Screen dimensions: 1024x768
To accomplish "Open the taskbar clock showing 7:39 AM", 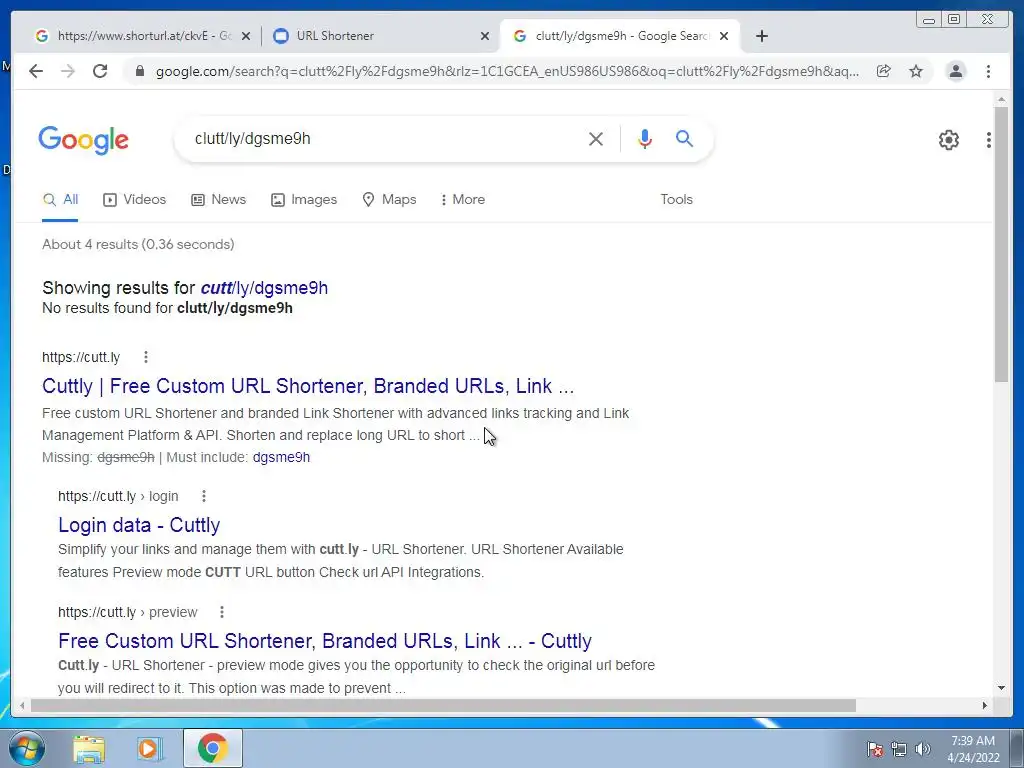I will pos(973,749).
